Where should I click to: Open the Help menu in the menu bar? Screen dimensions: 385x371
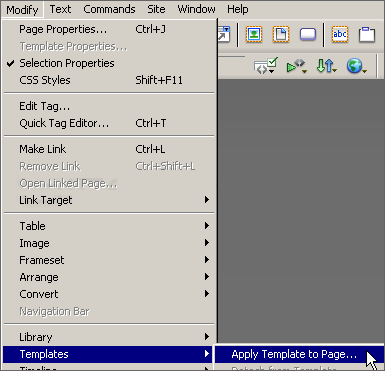tap(238, 9)
